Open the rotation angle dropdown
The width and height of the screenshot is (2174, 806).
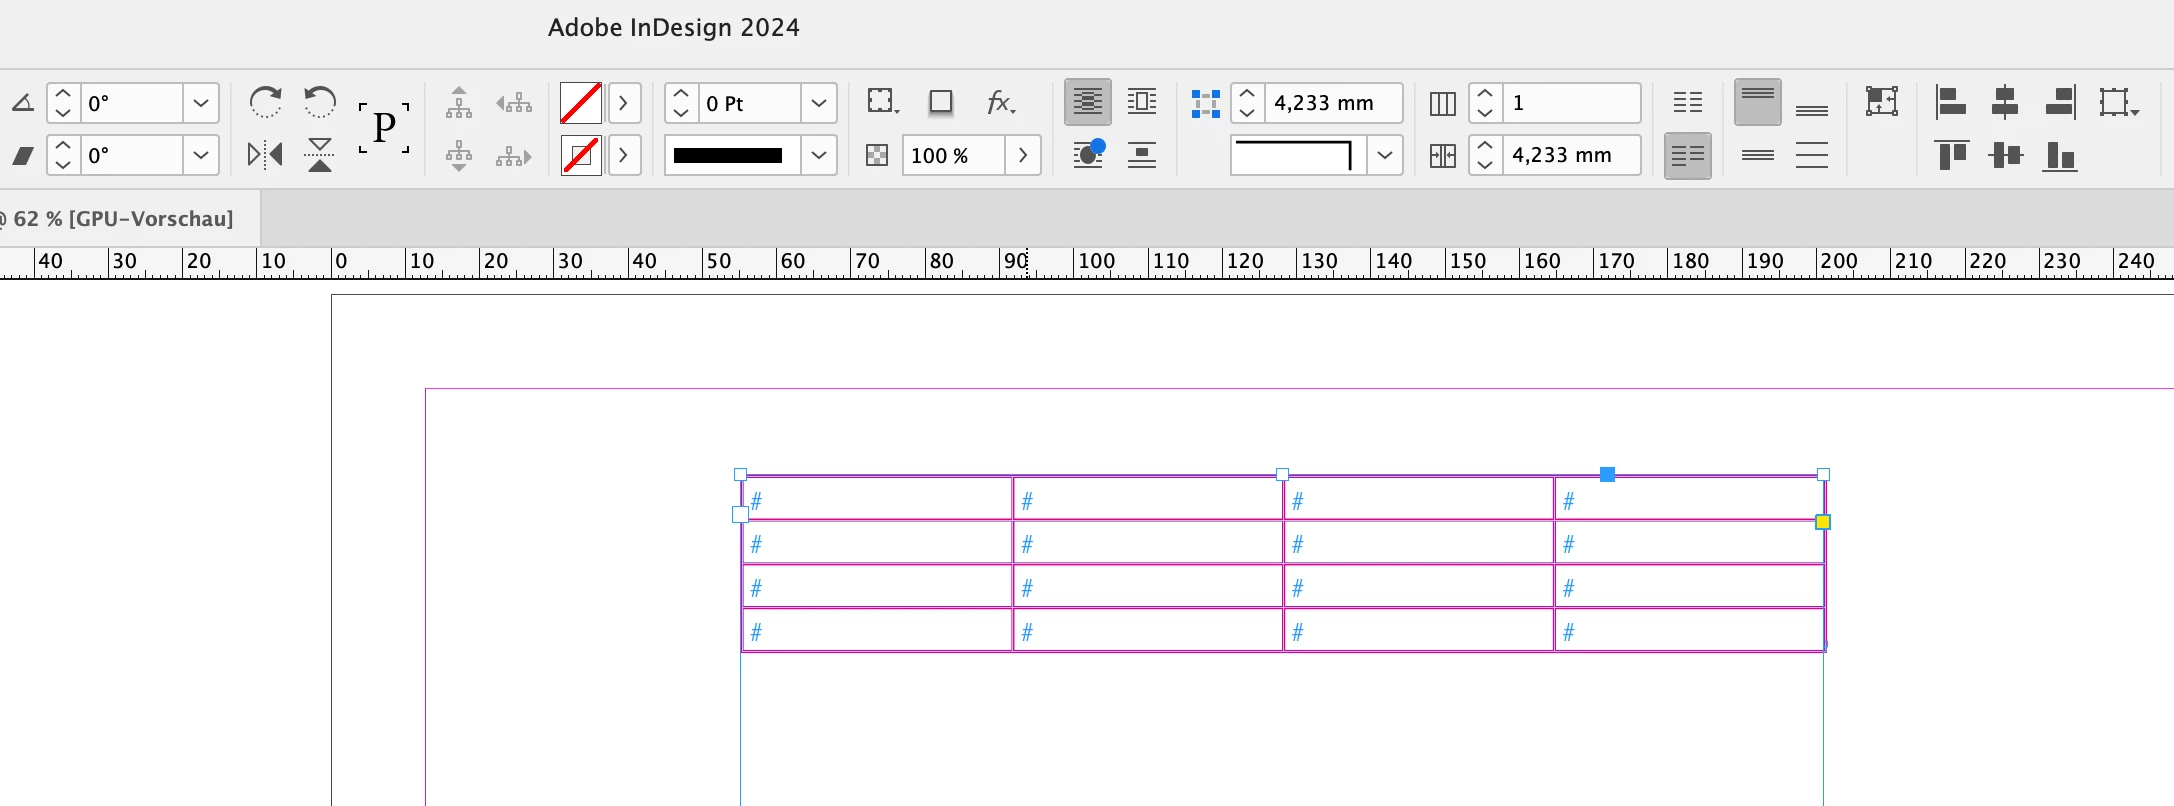tap(201, 103)
